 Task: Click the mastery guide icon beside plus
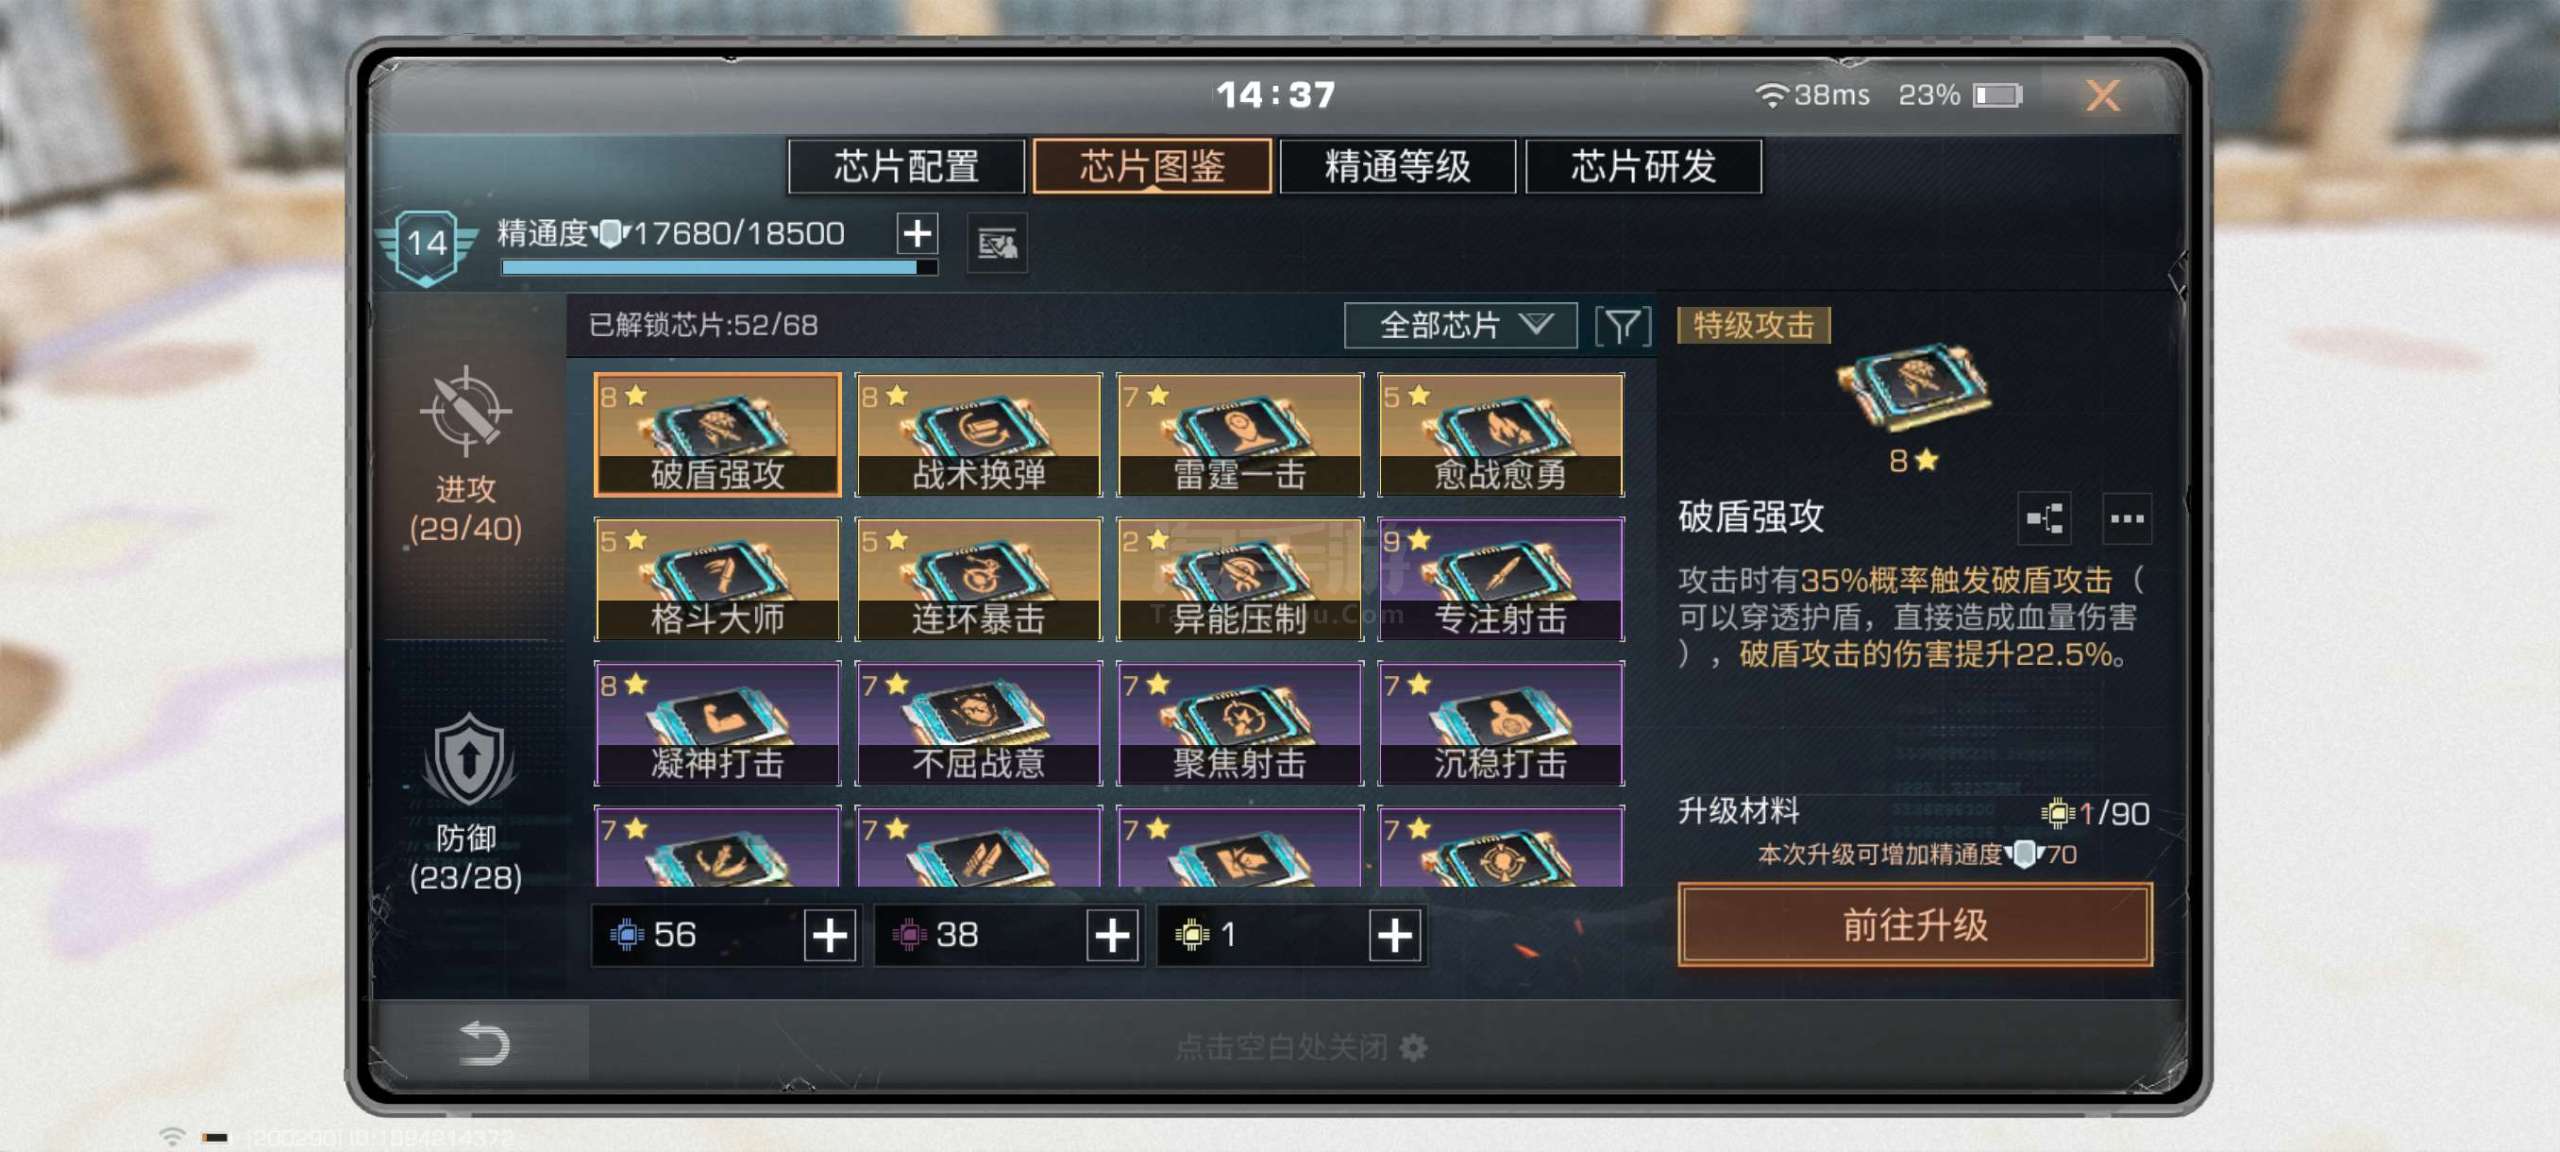point(997,243)
